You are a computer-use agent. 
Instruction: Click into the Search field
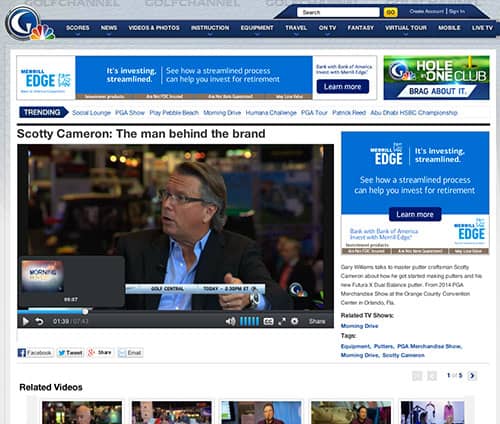[338, 12]
